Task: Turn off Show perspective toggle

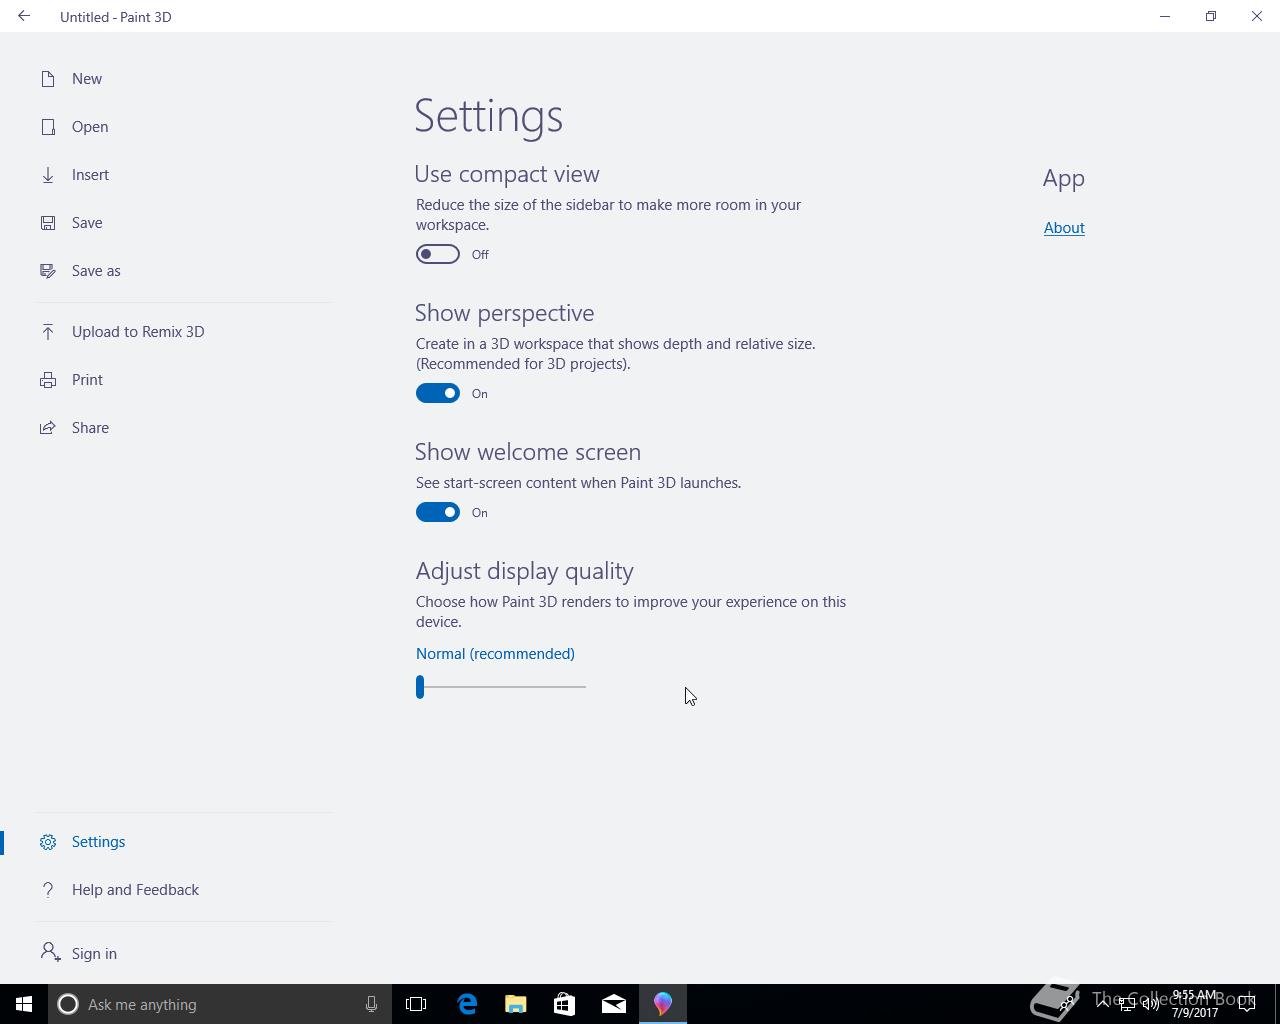Action: [x=438, y=393]
